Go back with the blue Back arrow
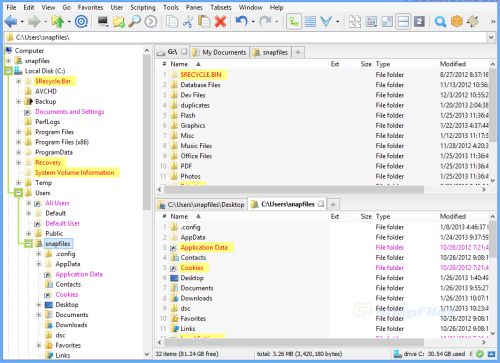Image resolution: width=500 pixels, height=363 pixels. pos(11,22)
